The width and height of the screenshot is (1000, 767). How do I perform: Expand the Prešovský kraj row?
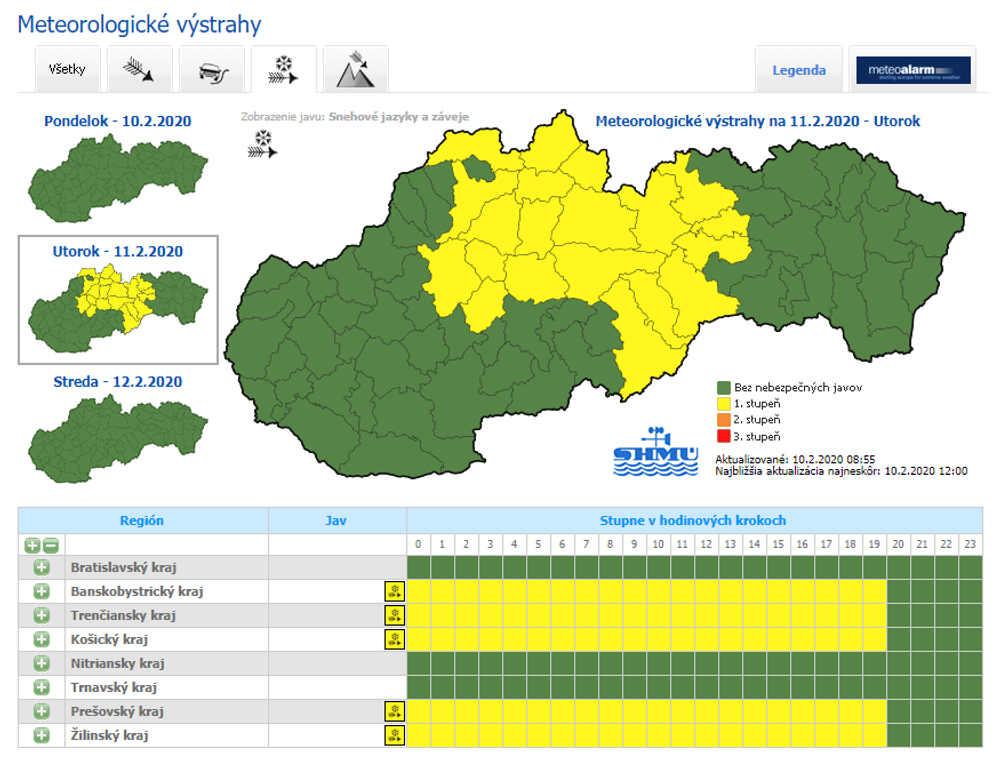(42, 711)
